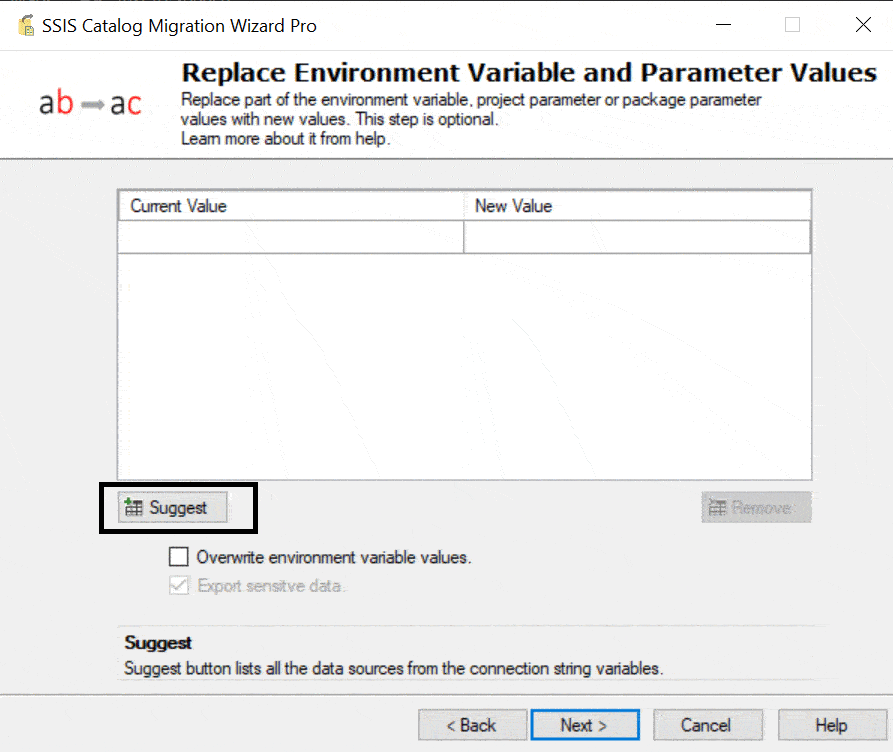Click the Suggest heading in help area
The image size is (893, 752).
(158, 643)
